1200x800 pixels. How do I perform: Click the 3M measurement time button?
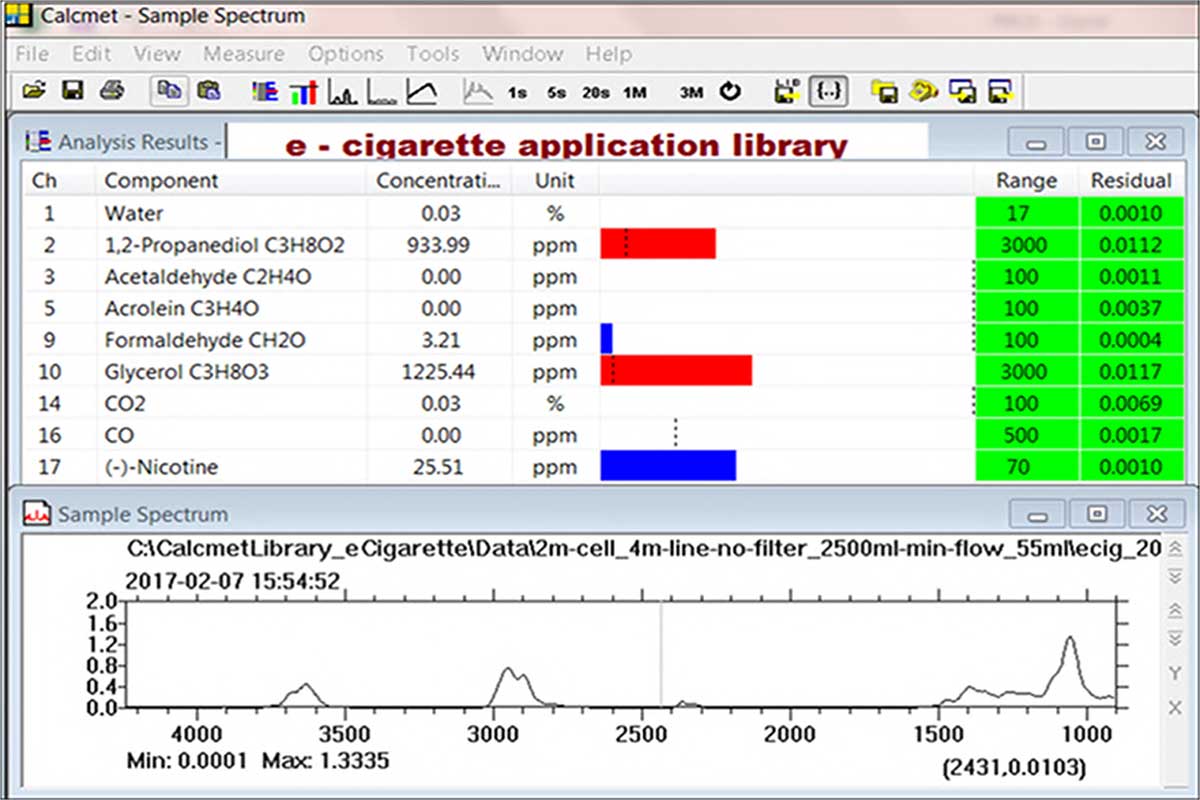[x=691, y=93]
